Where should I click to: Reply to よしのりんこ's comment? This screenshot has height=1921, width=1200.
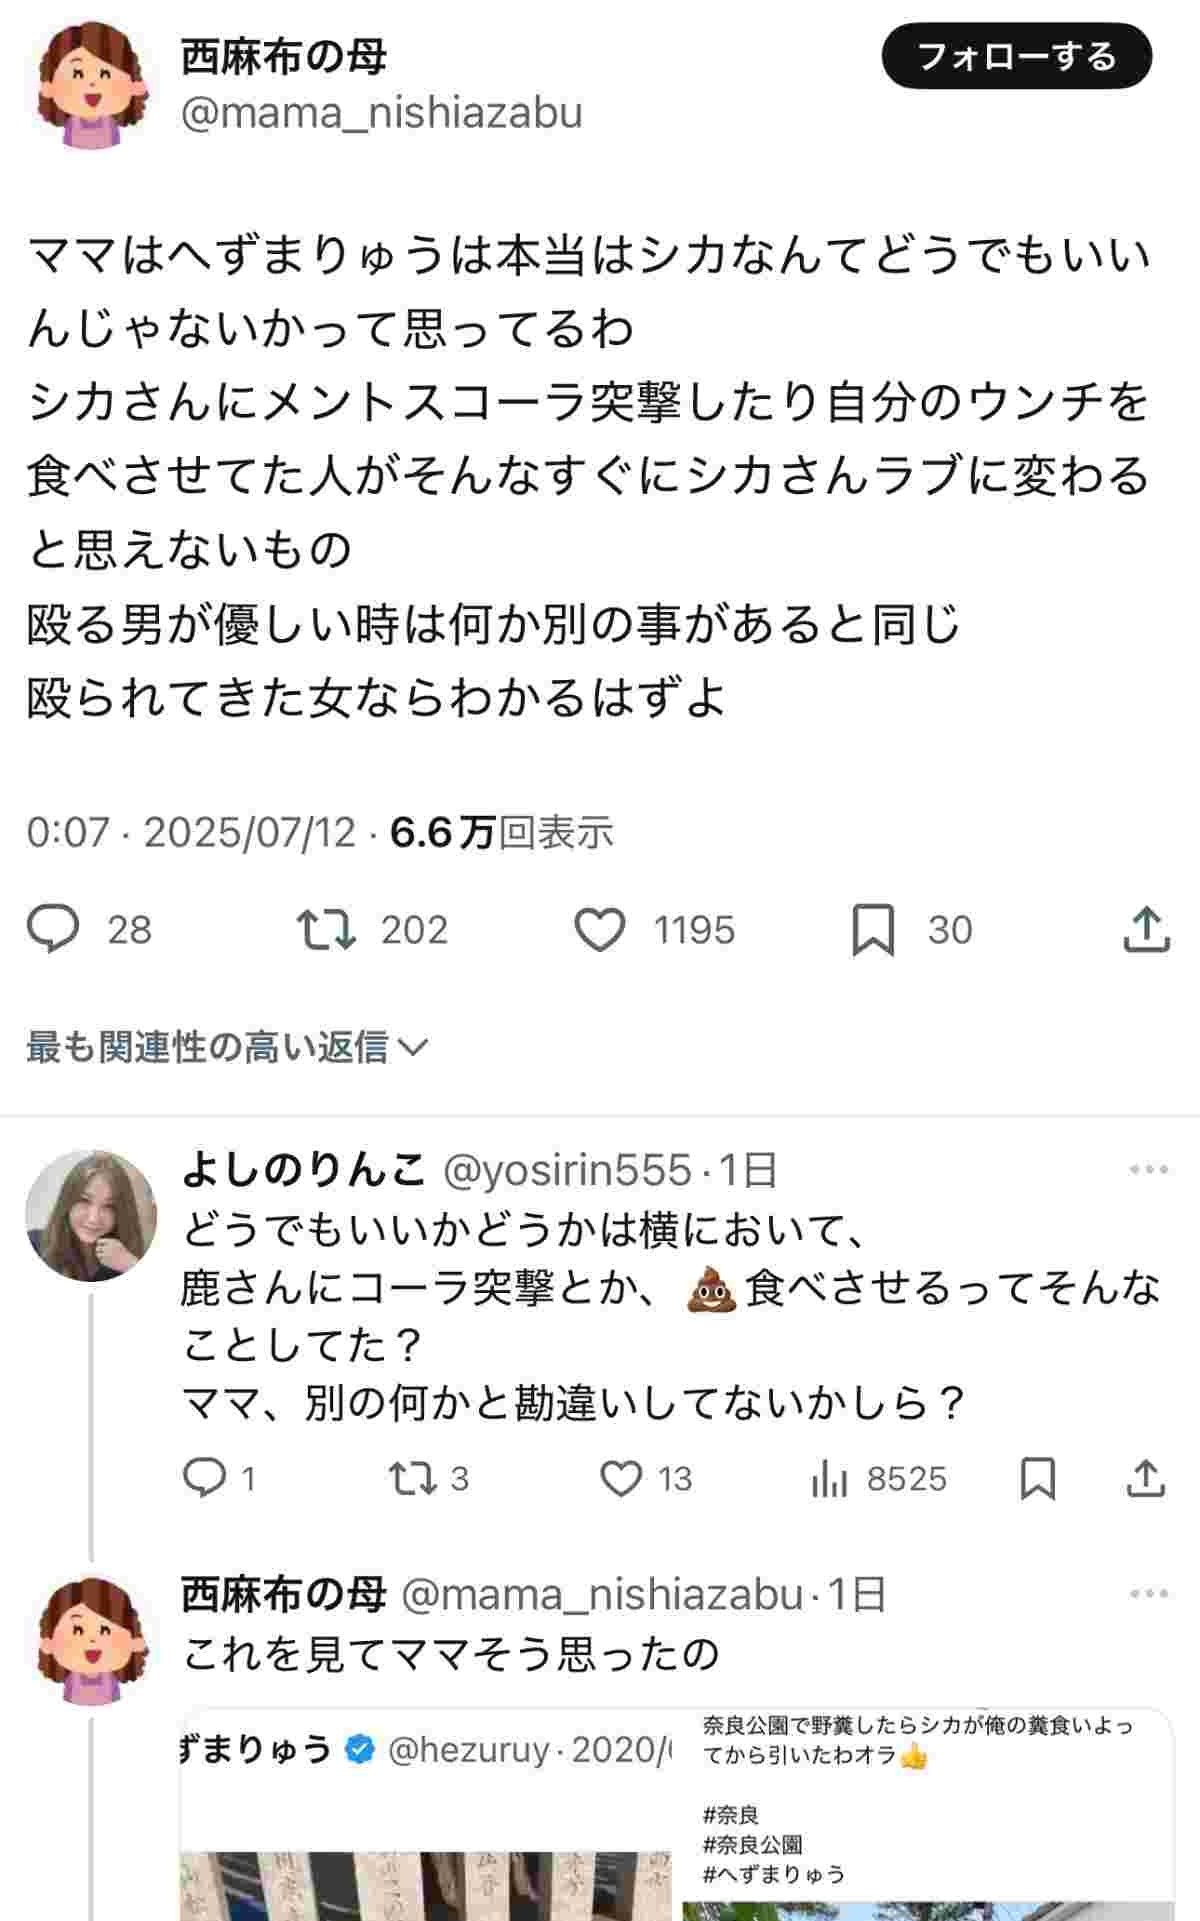[x=205, y=1478]
